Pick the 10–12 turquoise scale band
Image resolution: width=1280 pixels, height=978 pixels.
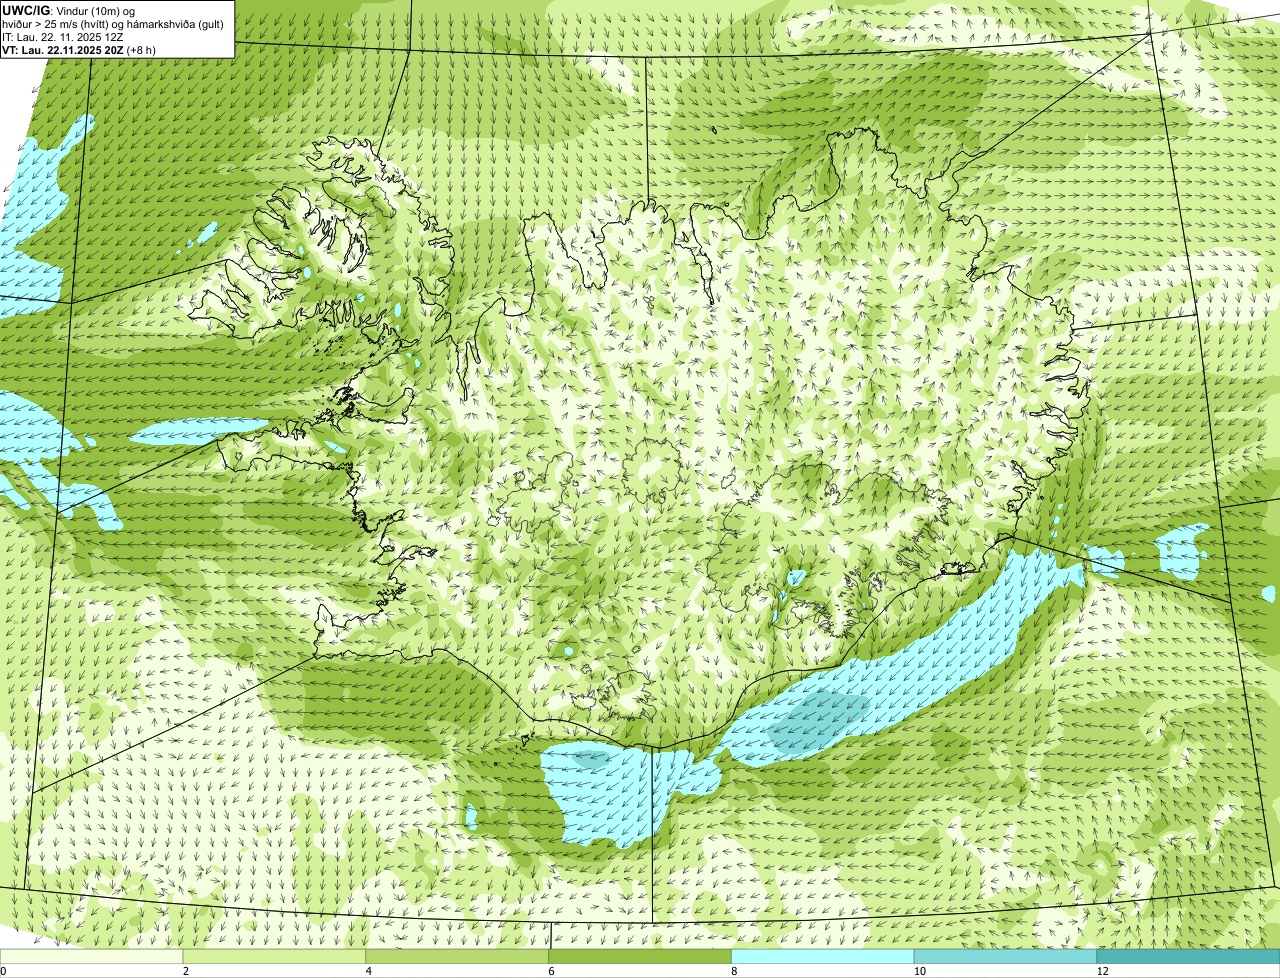click(x=1006, y=956)
